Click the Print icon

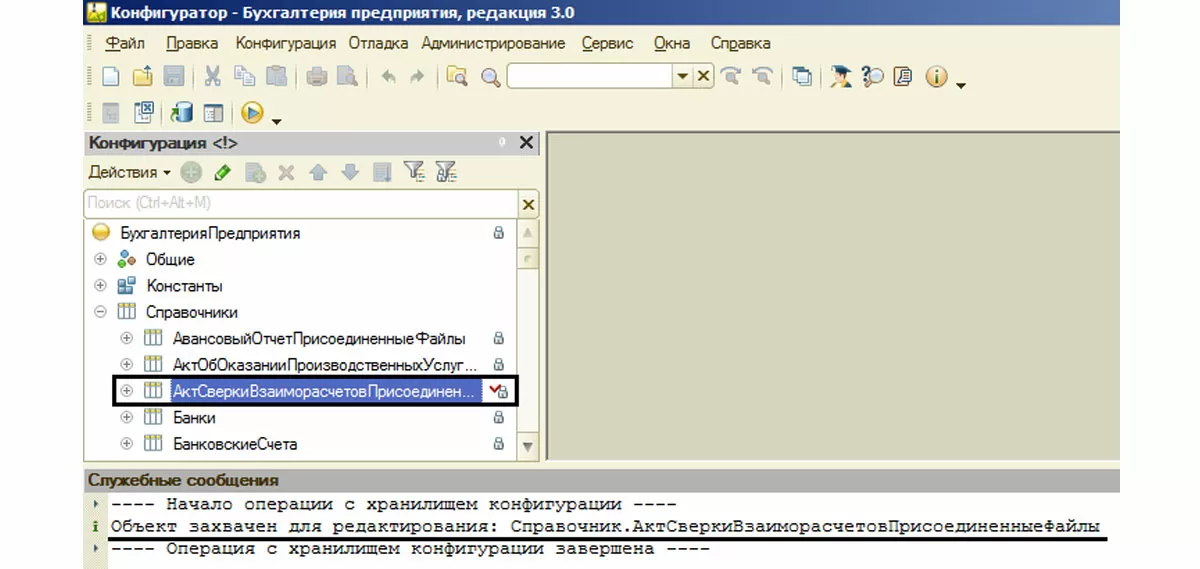point(316,76)
